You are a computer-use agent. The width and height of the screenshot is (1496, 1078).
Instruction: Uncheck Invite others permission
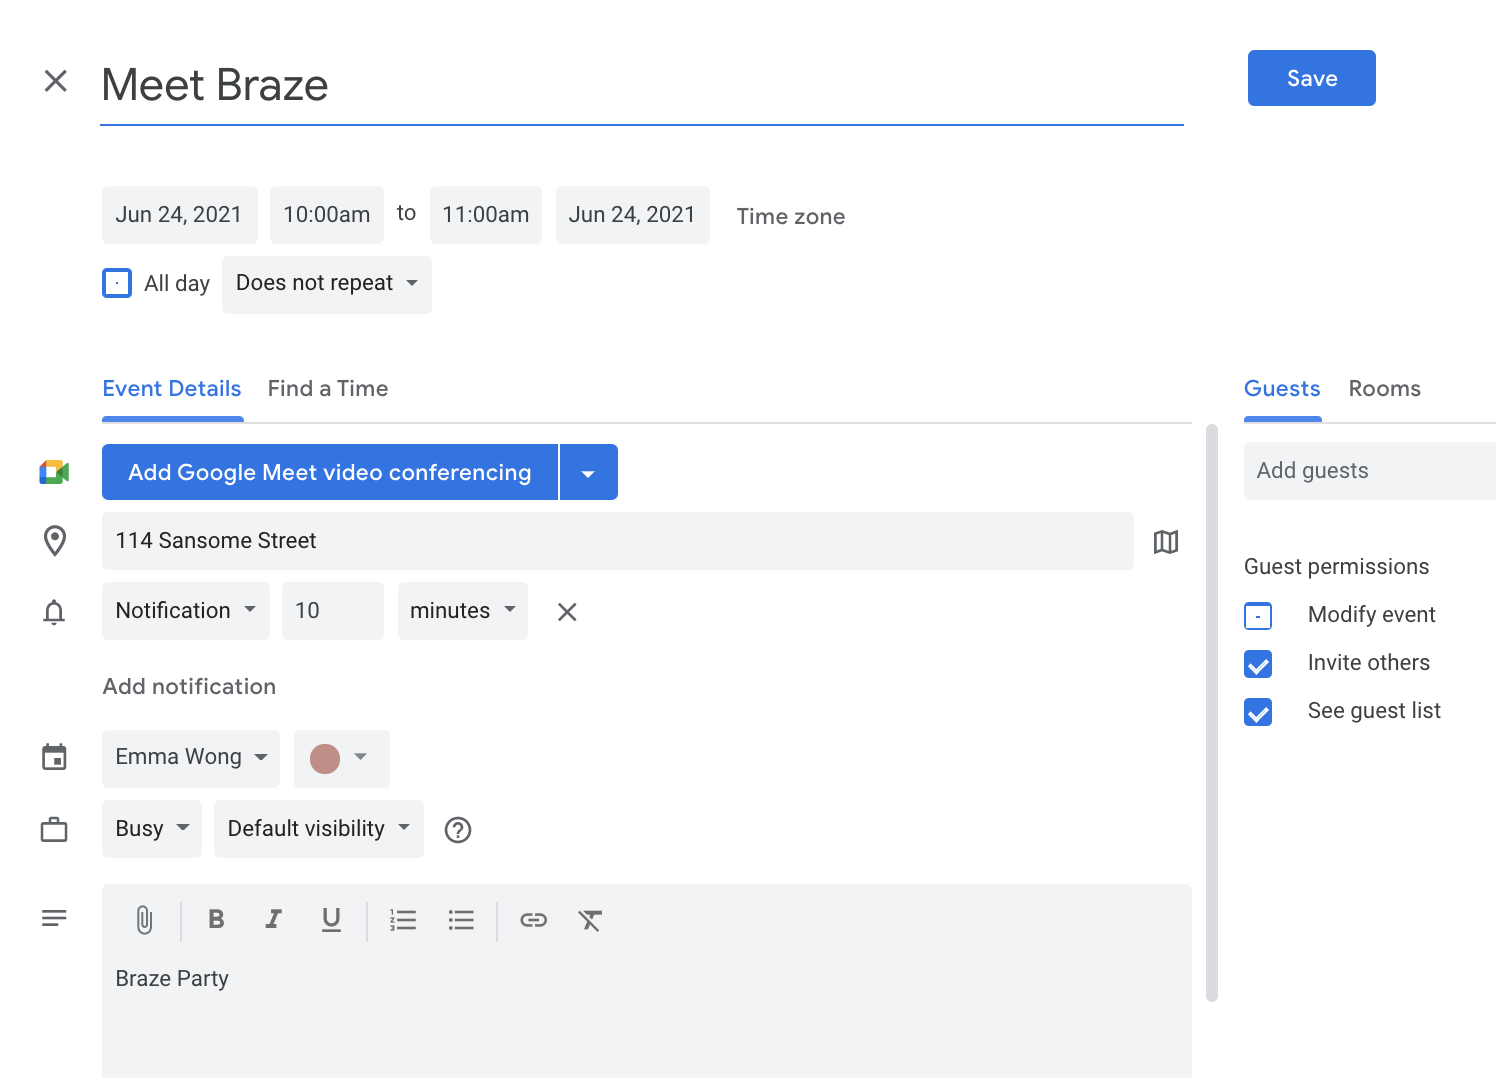(1258, 664)
